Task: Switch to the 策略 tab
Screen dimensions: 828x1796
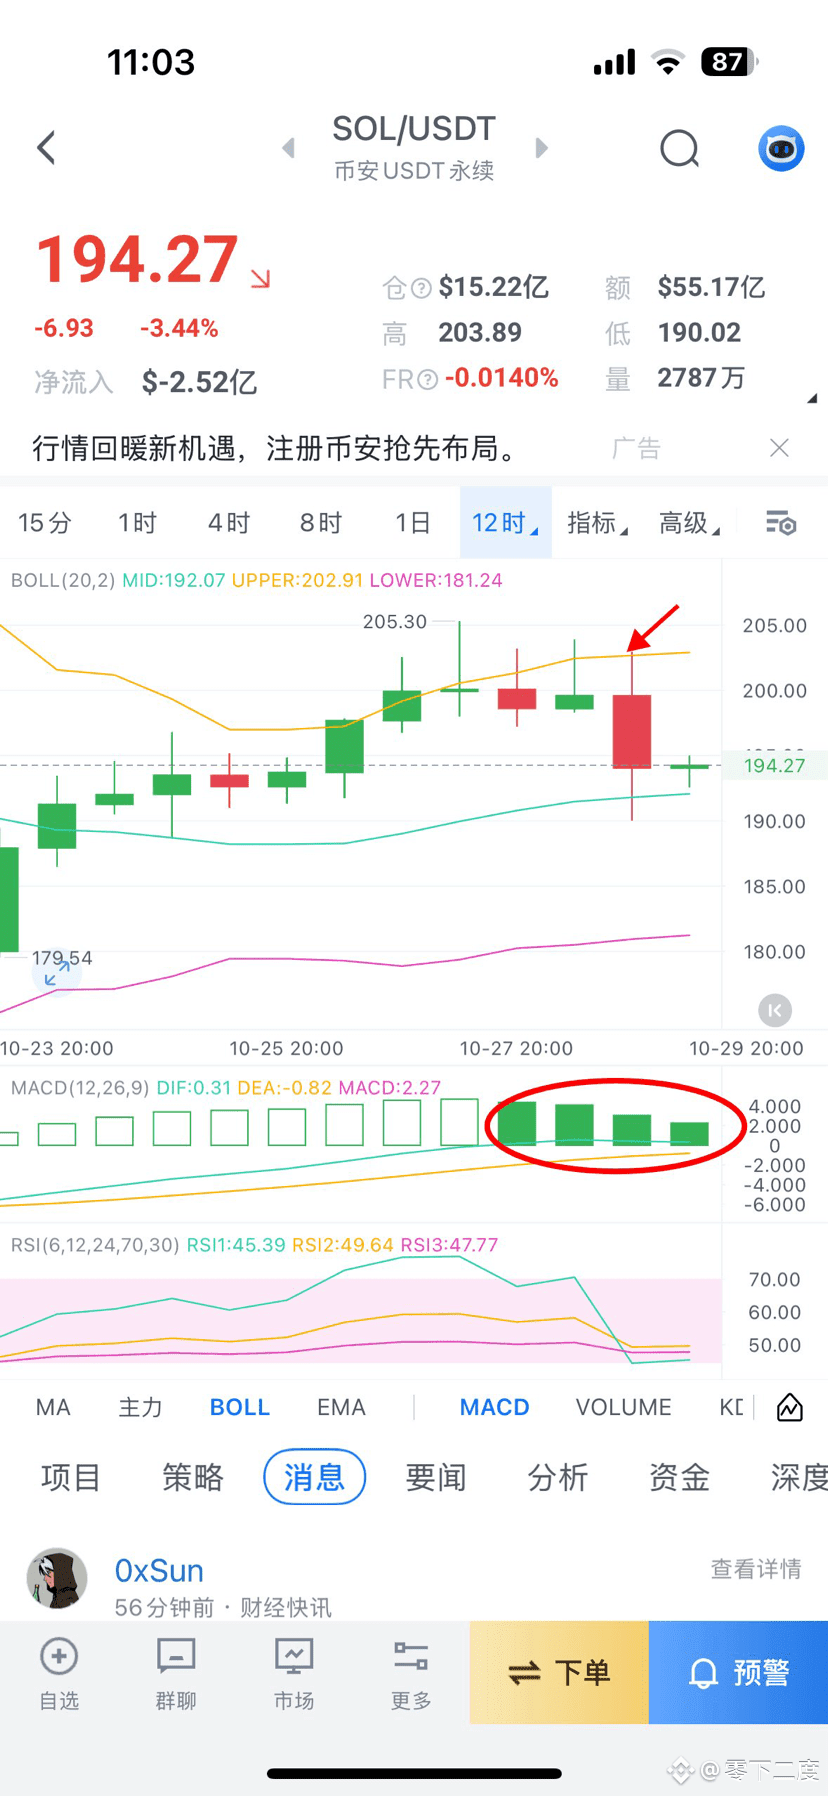Action: (193, 1477)
